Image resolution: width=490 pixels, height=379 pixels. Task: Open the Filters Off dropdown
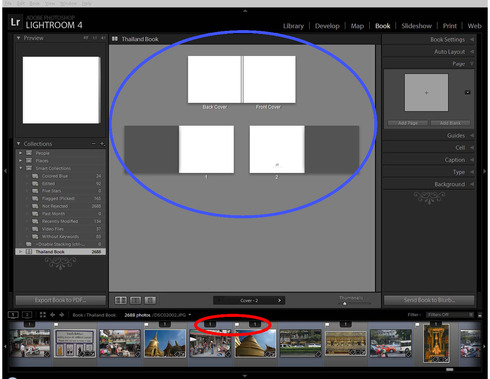point(450,314)
